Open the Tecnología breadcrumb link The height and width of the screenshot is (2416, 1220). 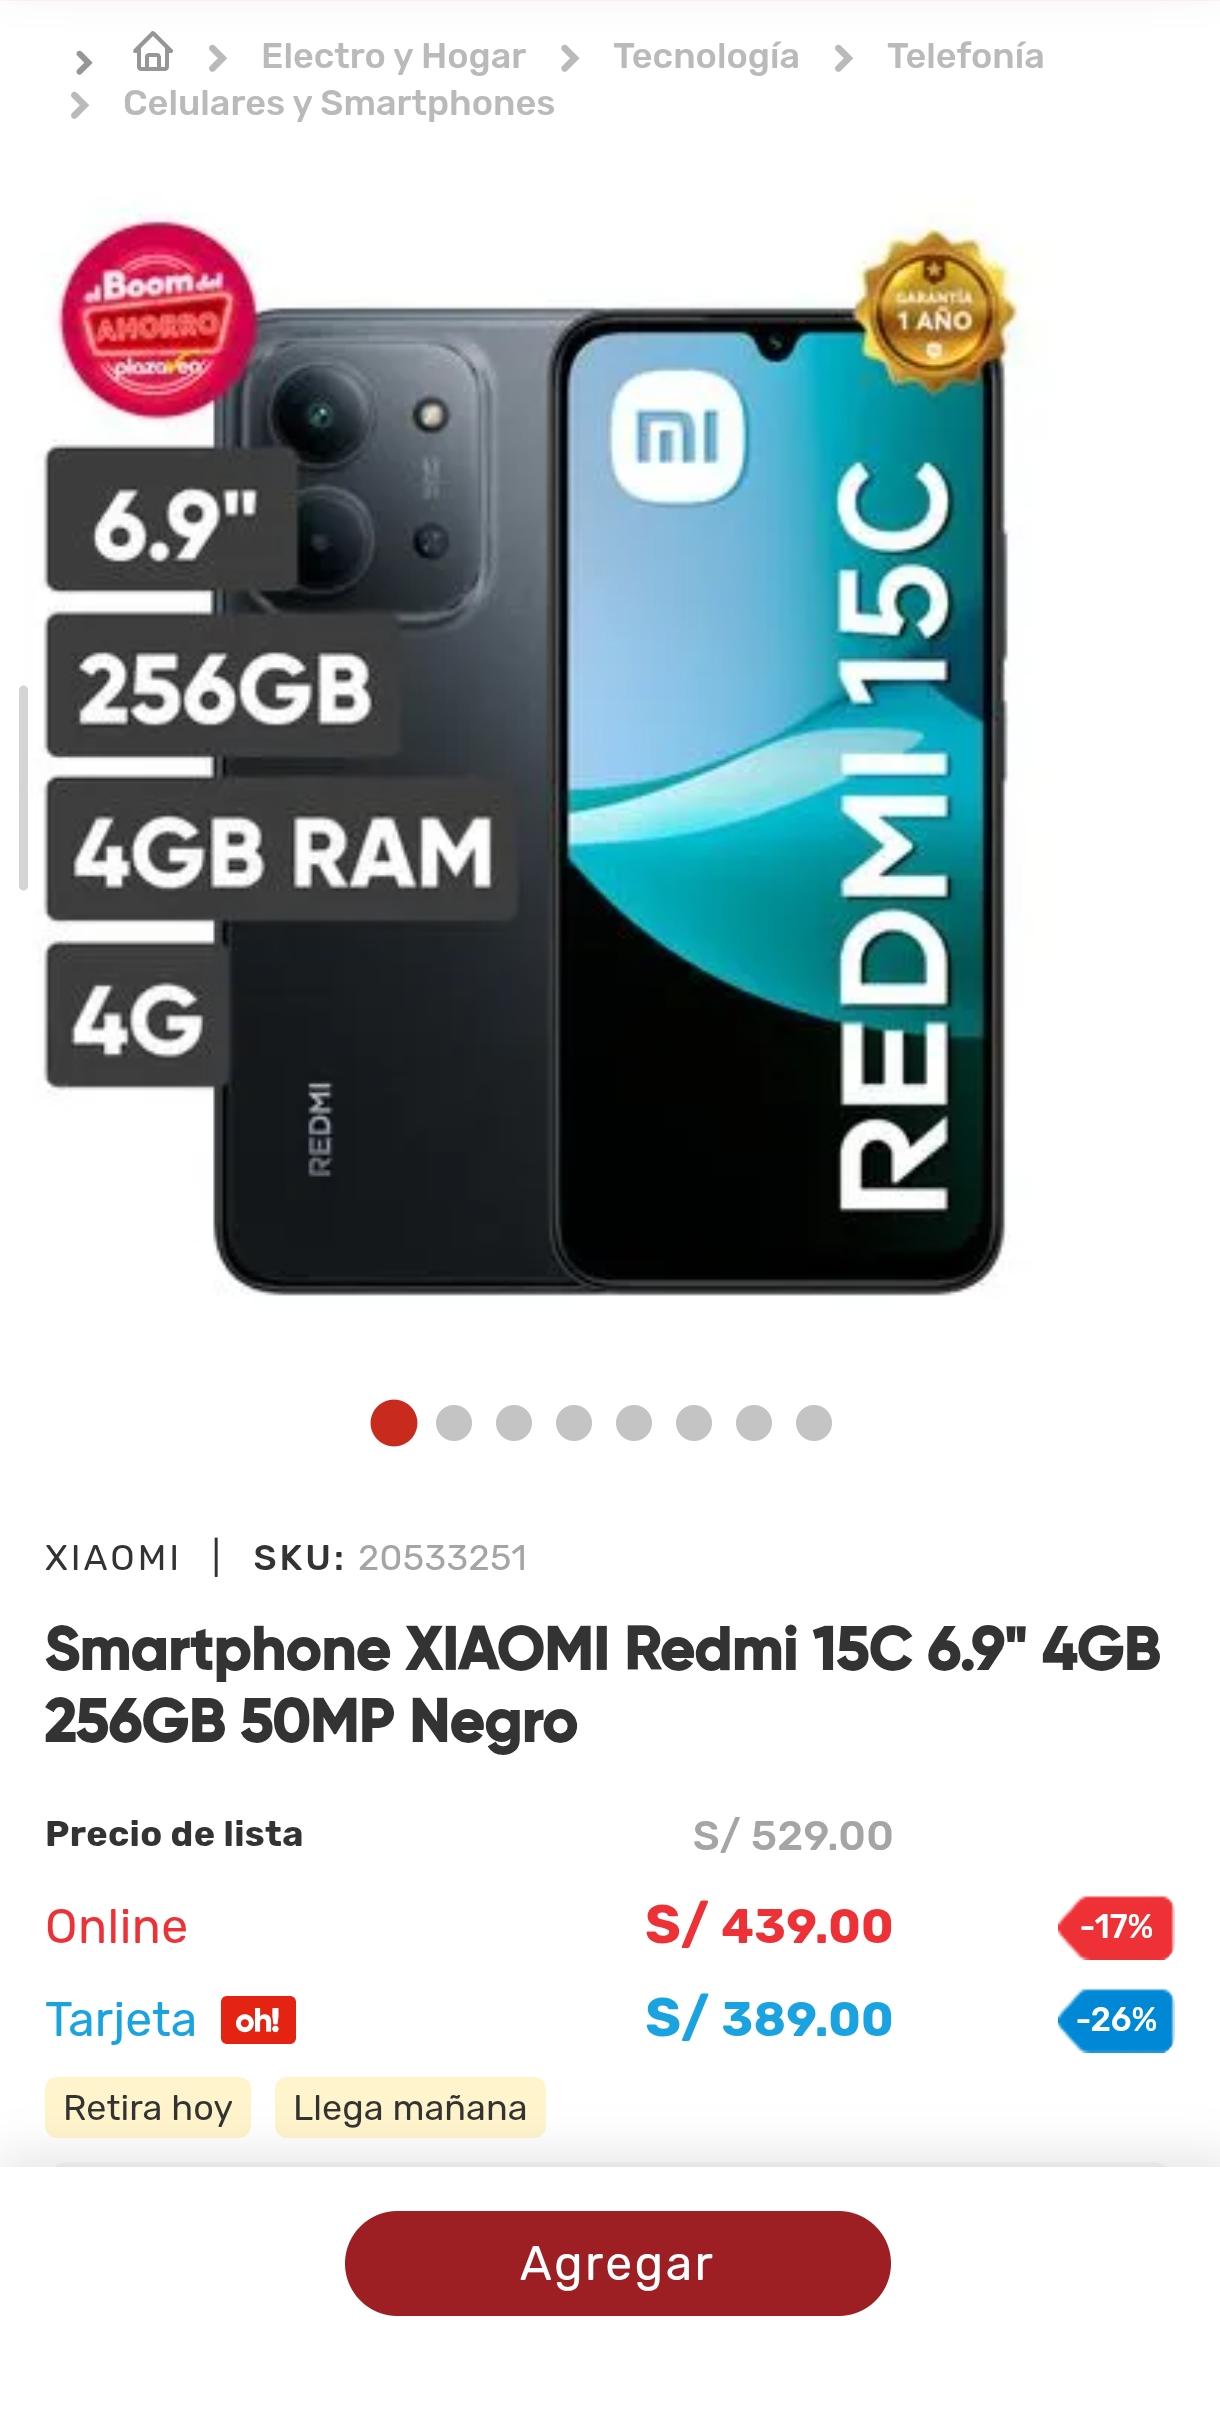click(x=706, y=57)
